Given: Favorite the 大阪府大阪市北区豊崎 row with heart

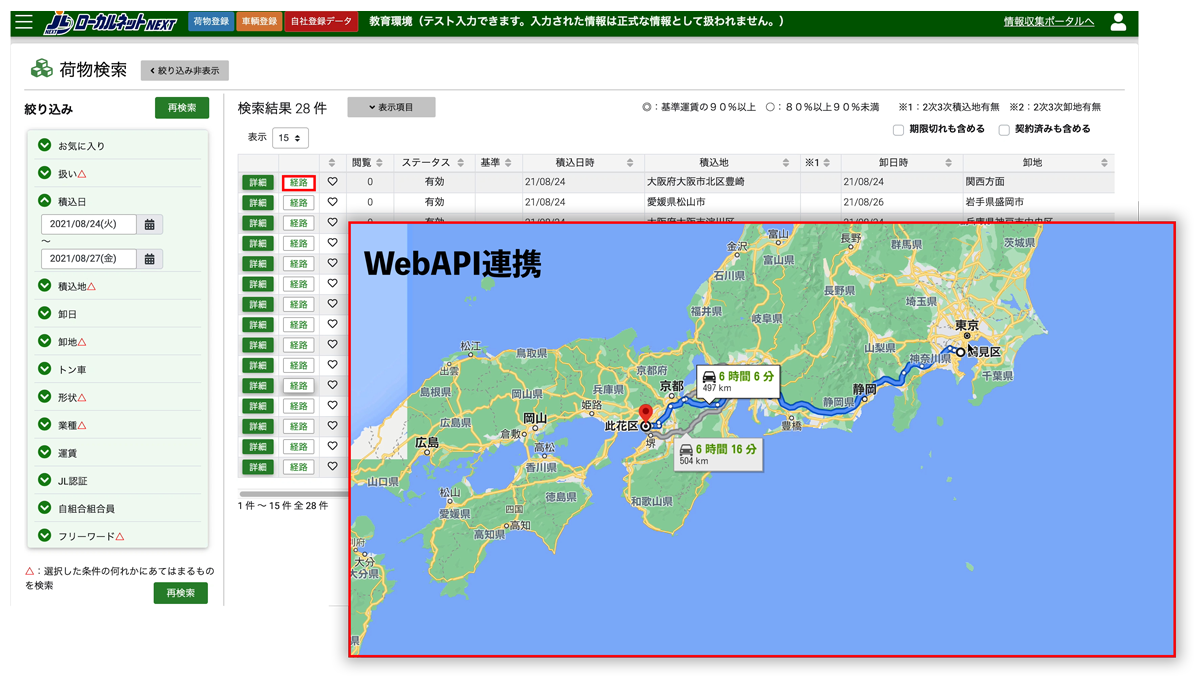Looking at the screenshot, I should (333, 182).
